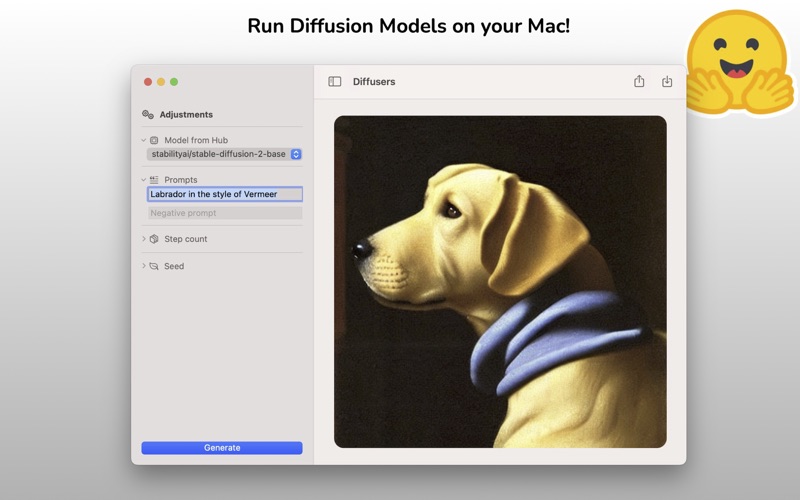
Task: Click the Prompts list icon
Action: 154,180
